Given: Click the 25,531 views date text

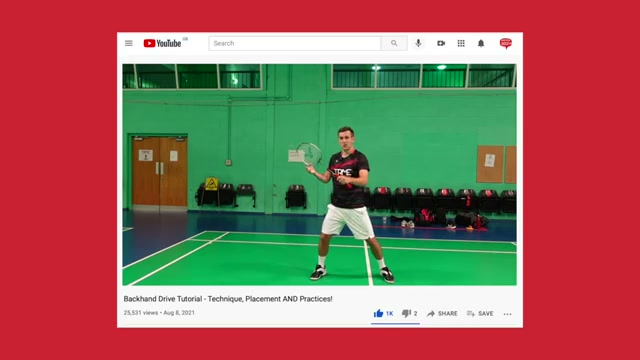Looking at the screenshot, I should point(159,313).
